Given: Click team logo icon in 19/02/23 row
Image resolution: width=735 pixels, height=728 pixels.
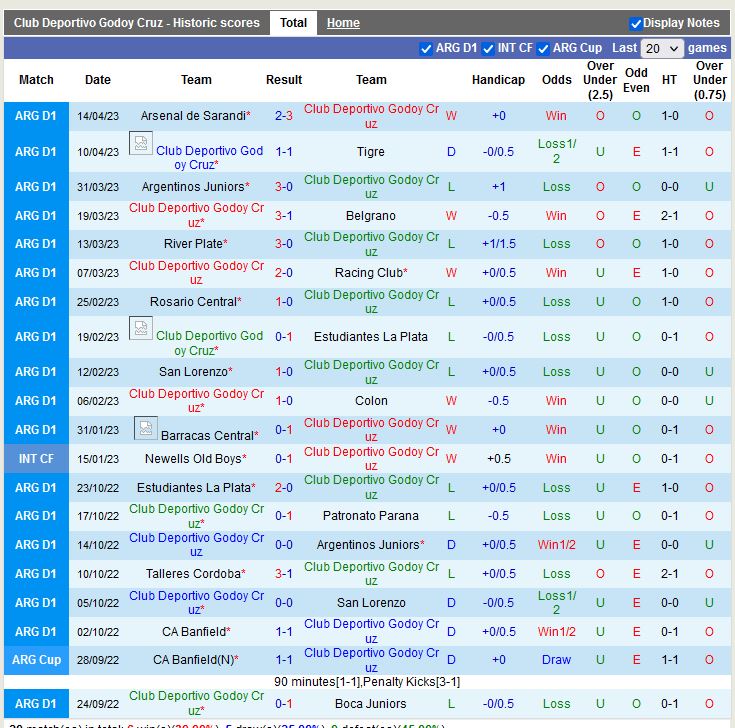Looking at the screenshot, I should (141, 329).
